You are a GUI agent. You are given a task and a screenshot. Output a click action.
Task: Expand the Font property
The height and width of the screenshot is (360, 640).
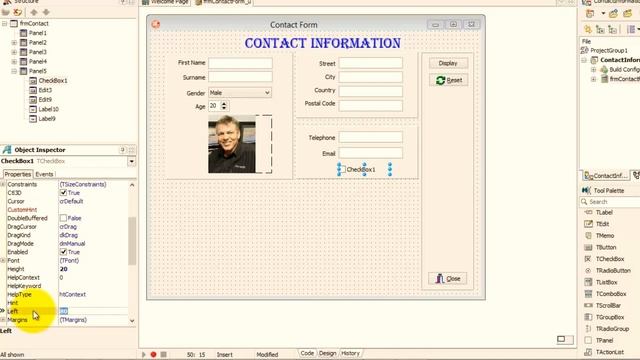point(3,260)
